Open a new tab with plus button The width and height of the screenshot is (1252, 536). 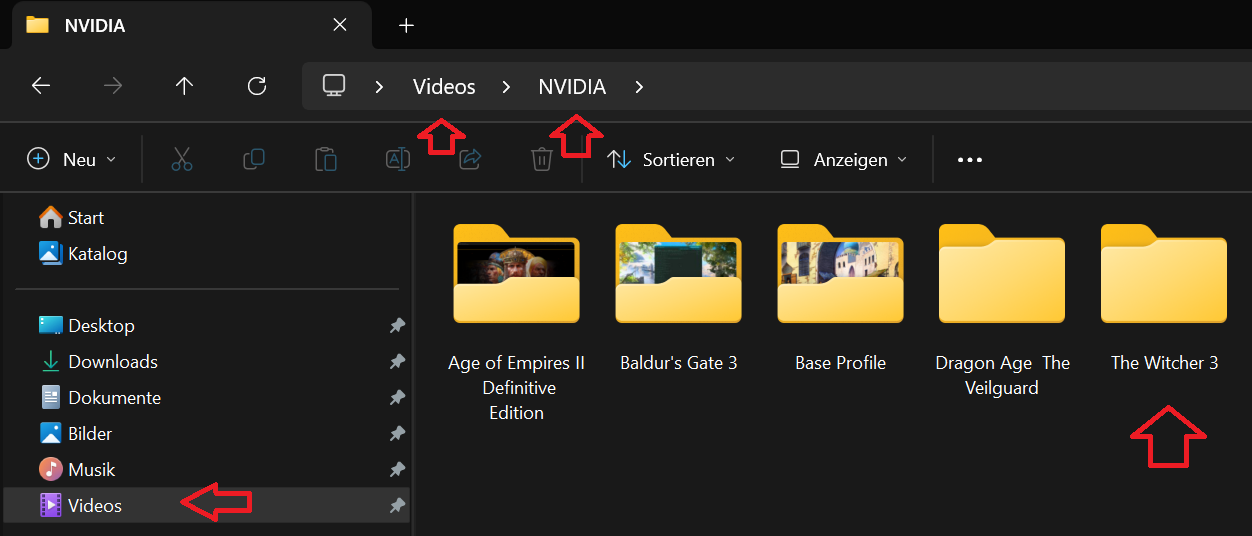(x=406, y=25)
